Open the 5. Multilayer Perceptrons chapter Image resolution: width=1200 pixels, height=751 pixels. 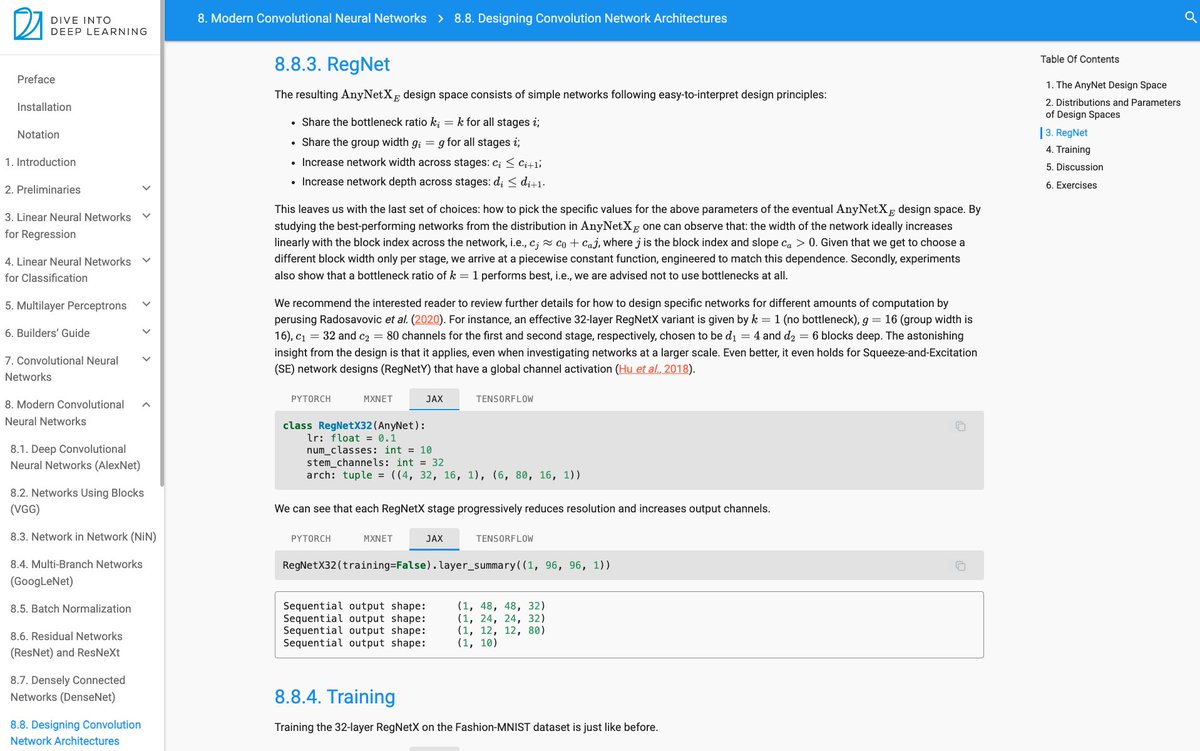pos(65,305)
